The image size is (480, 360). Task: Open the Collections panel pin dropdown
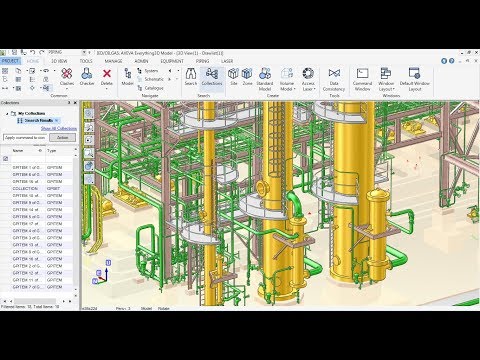point(69,103)
